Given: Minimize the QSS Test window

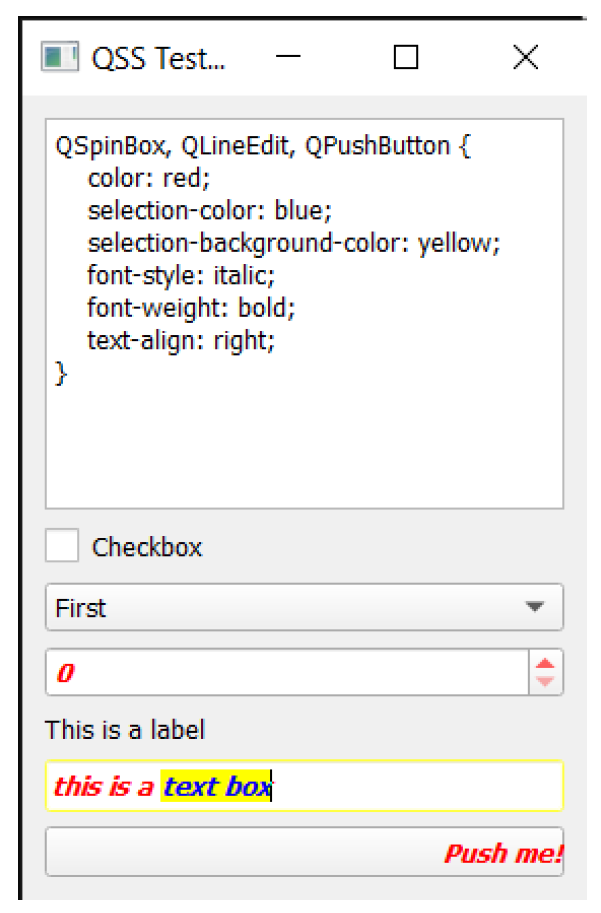Looking at the screenshot, I should (x=288, y=56).
